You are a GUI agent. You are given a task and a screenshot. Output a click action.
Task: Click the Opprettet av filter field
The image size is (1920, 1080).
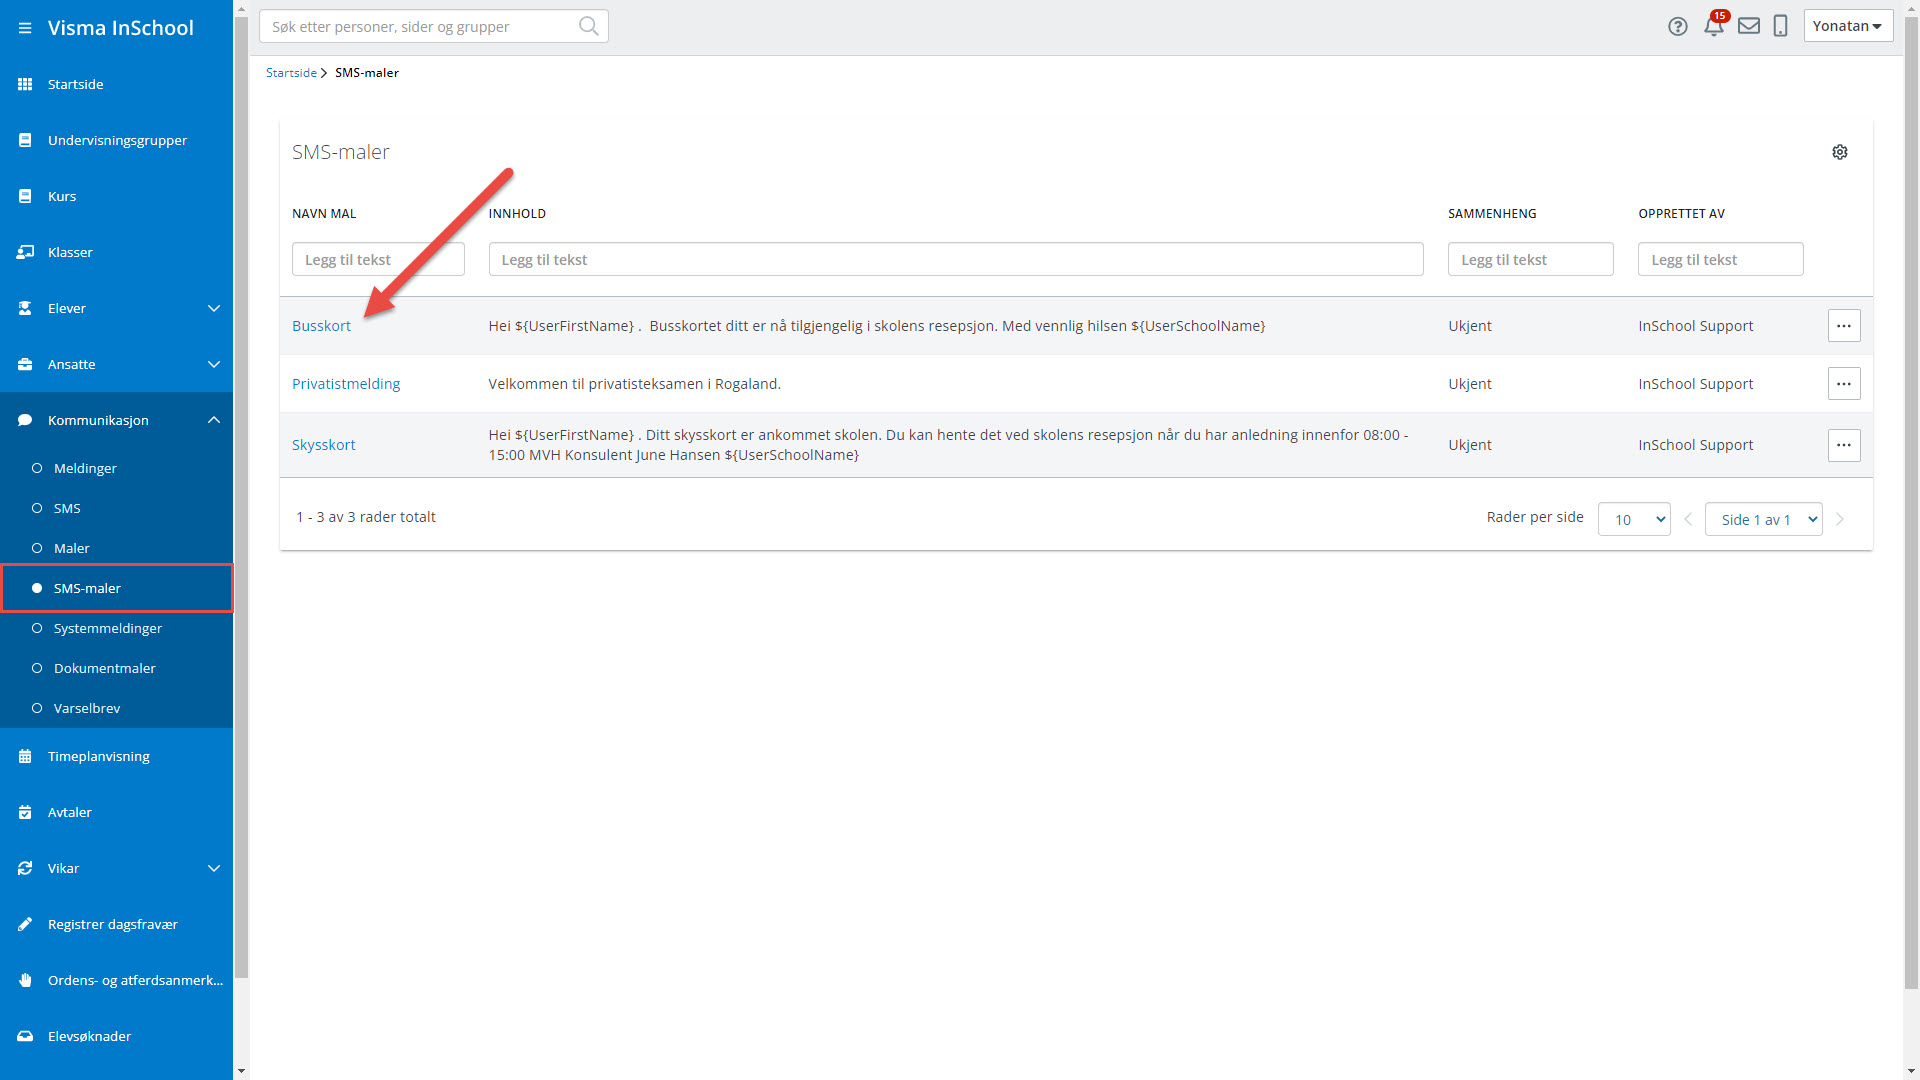[1720, 259]
